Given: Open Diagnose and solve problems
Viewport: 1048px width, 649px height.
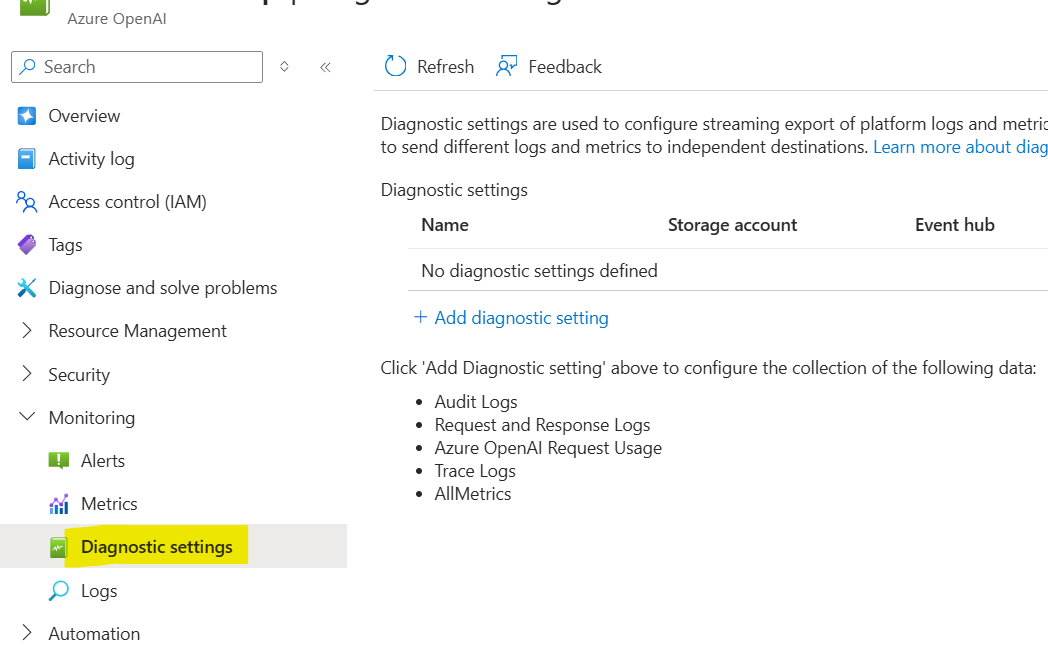Looking at the screenshot, I should [163, 288].
